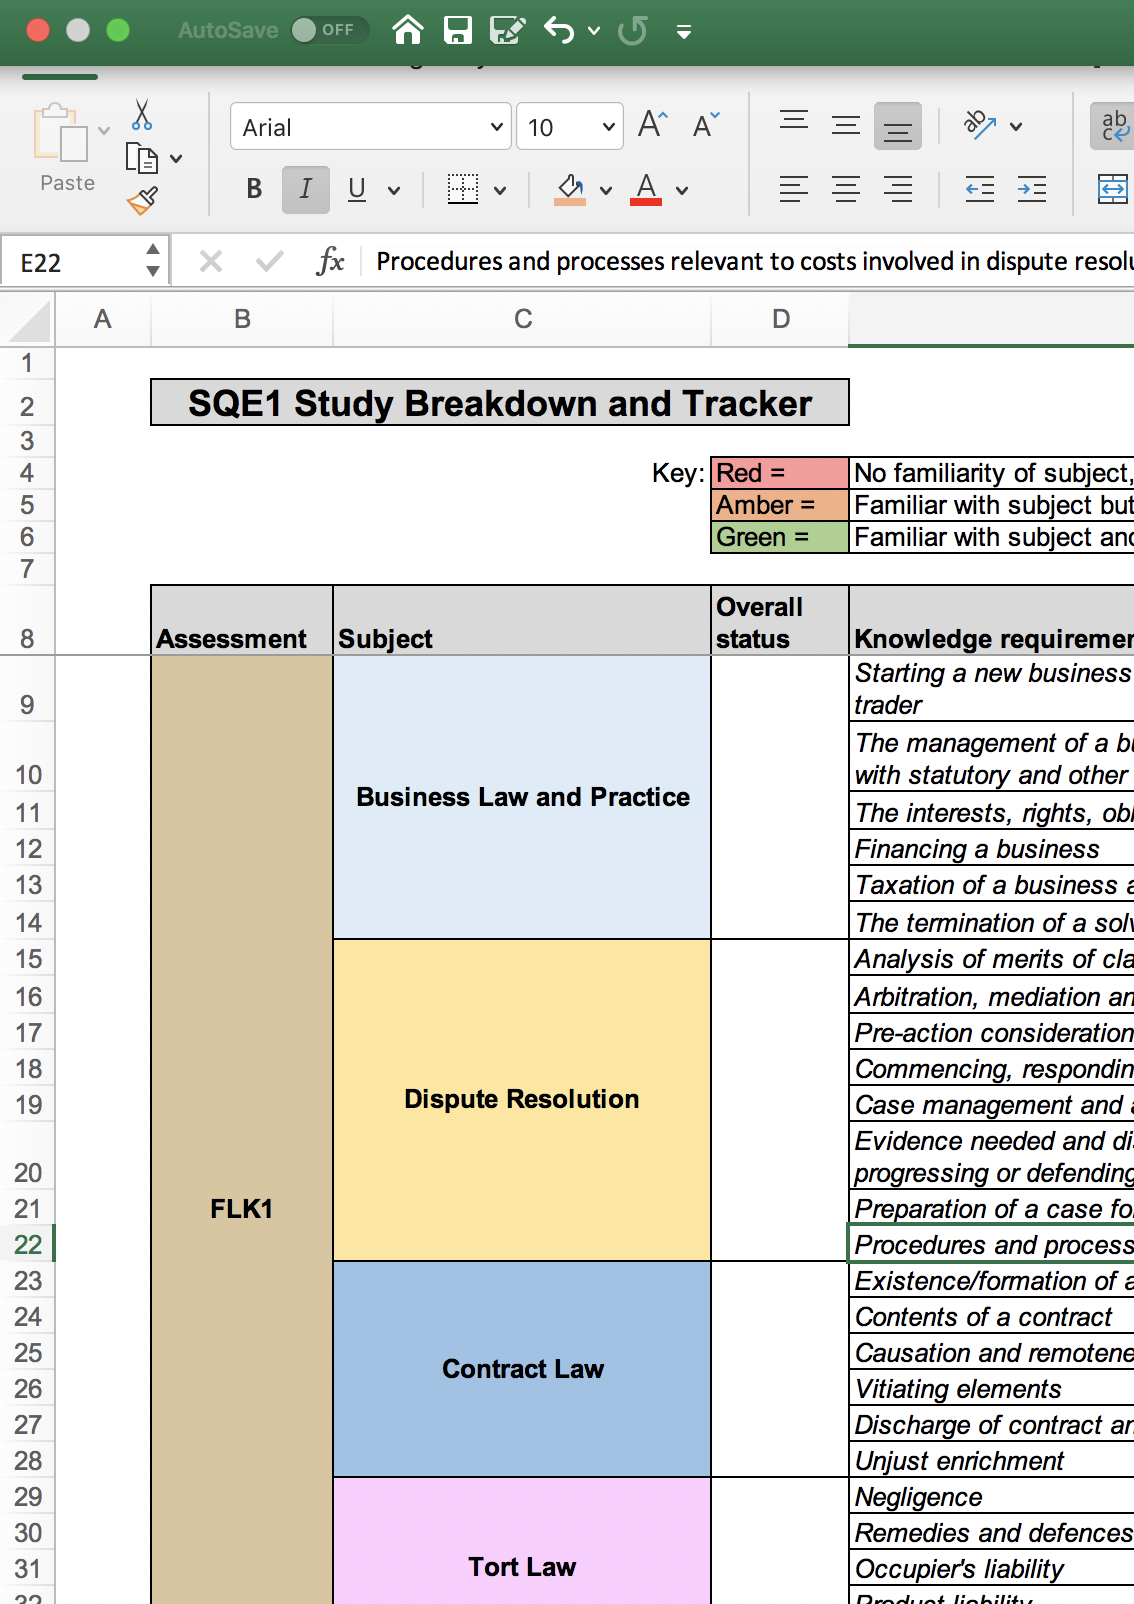The height and width of the screenshot is (1604, 1134).
Task: Expand the Borders dropdown arrow
Action: (x=500, y=190)
